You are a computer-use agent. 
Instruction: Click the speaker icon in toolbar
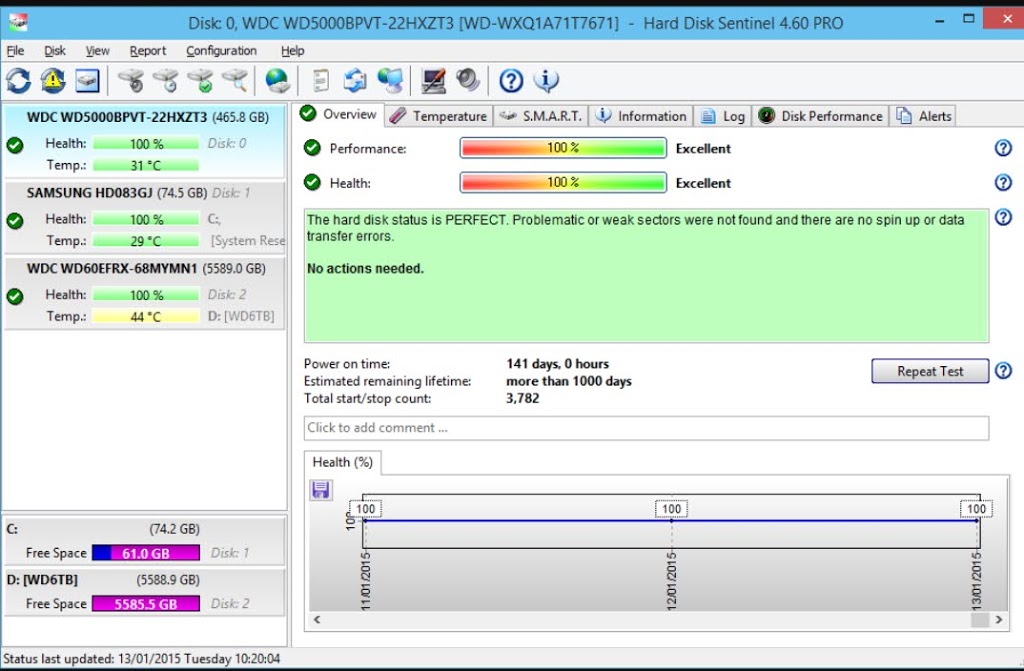[467, 80]
